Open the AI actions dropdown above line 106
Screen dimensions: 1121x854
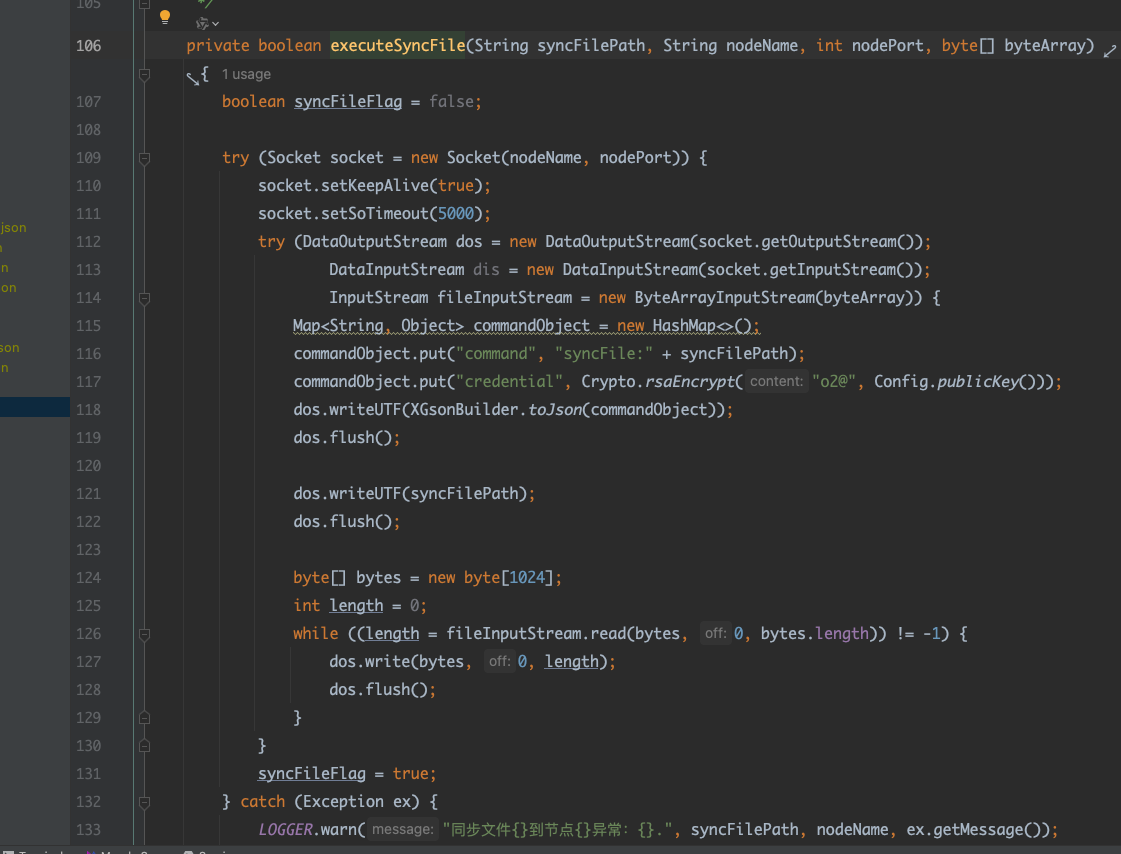click(x=208, y=23)
